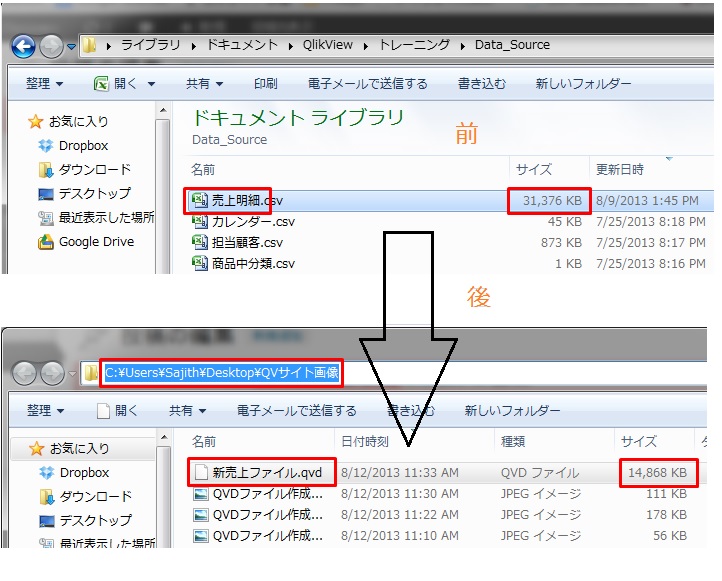The width and height of the screenshot is (722, 581).
Task: Sort by サイズ column in top window
Action: (534, 169)
